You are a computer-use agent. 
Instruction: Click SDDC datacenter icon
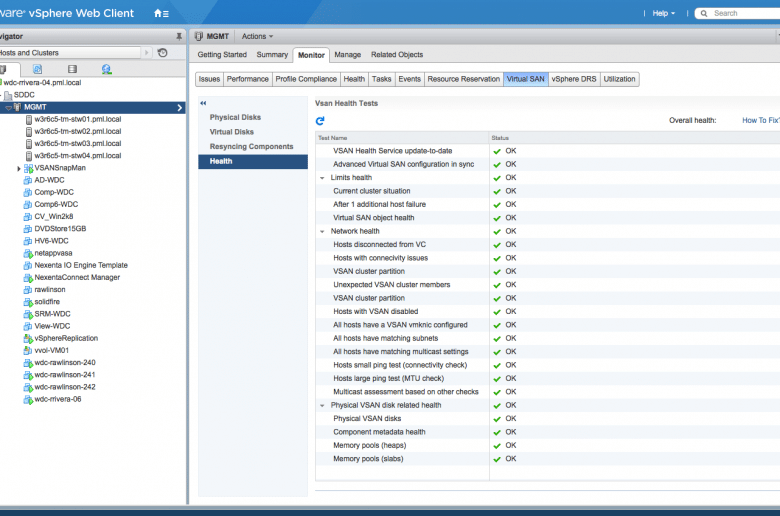(8, 95)
